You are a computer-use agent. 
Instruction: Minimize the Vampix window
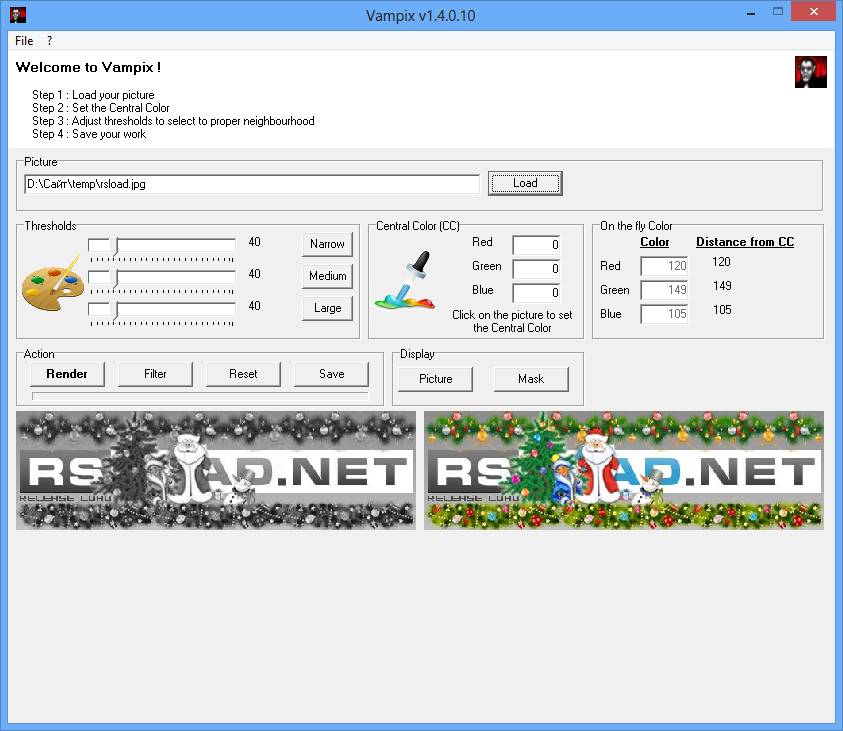click(x=751, y=12)
